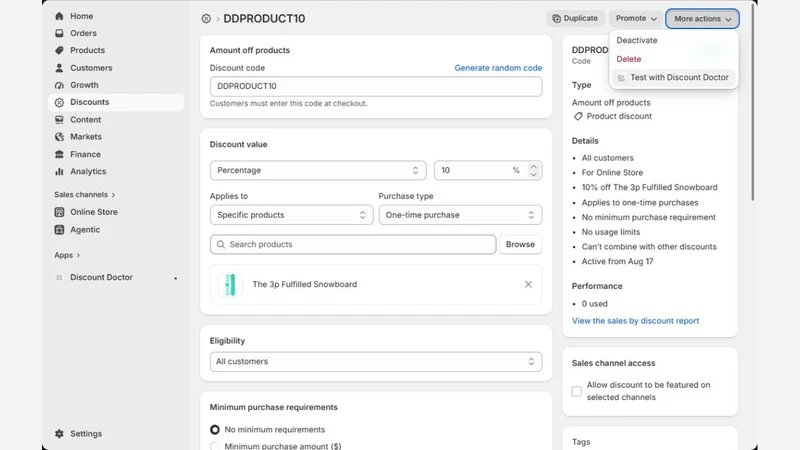
Task: Expand the Apps section
Action: tap(67, 255)
